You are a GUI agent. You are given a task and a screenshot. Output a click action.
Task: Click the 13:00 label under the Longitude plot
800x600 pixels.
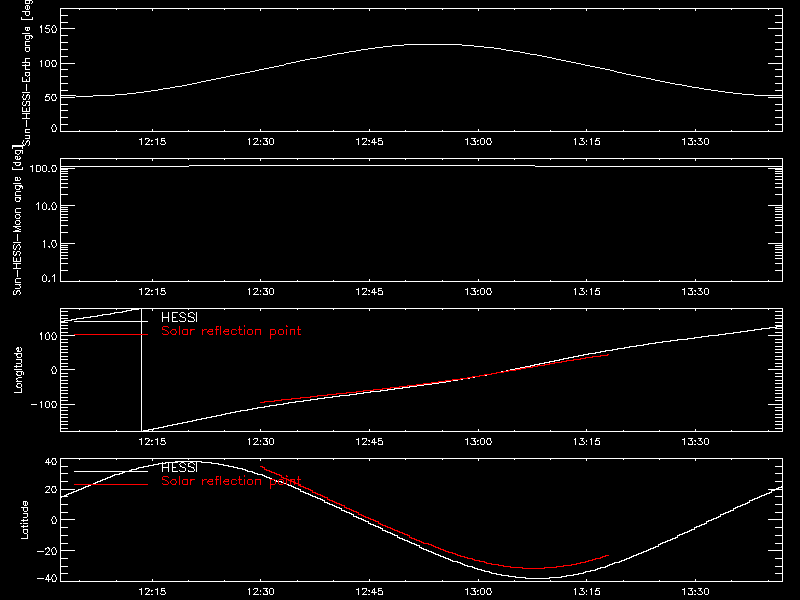pyautogui.click(x=478, y=441)
